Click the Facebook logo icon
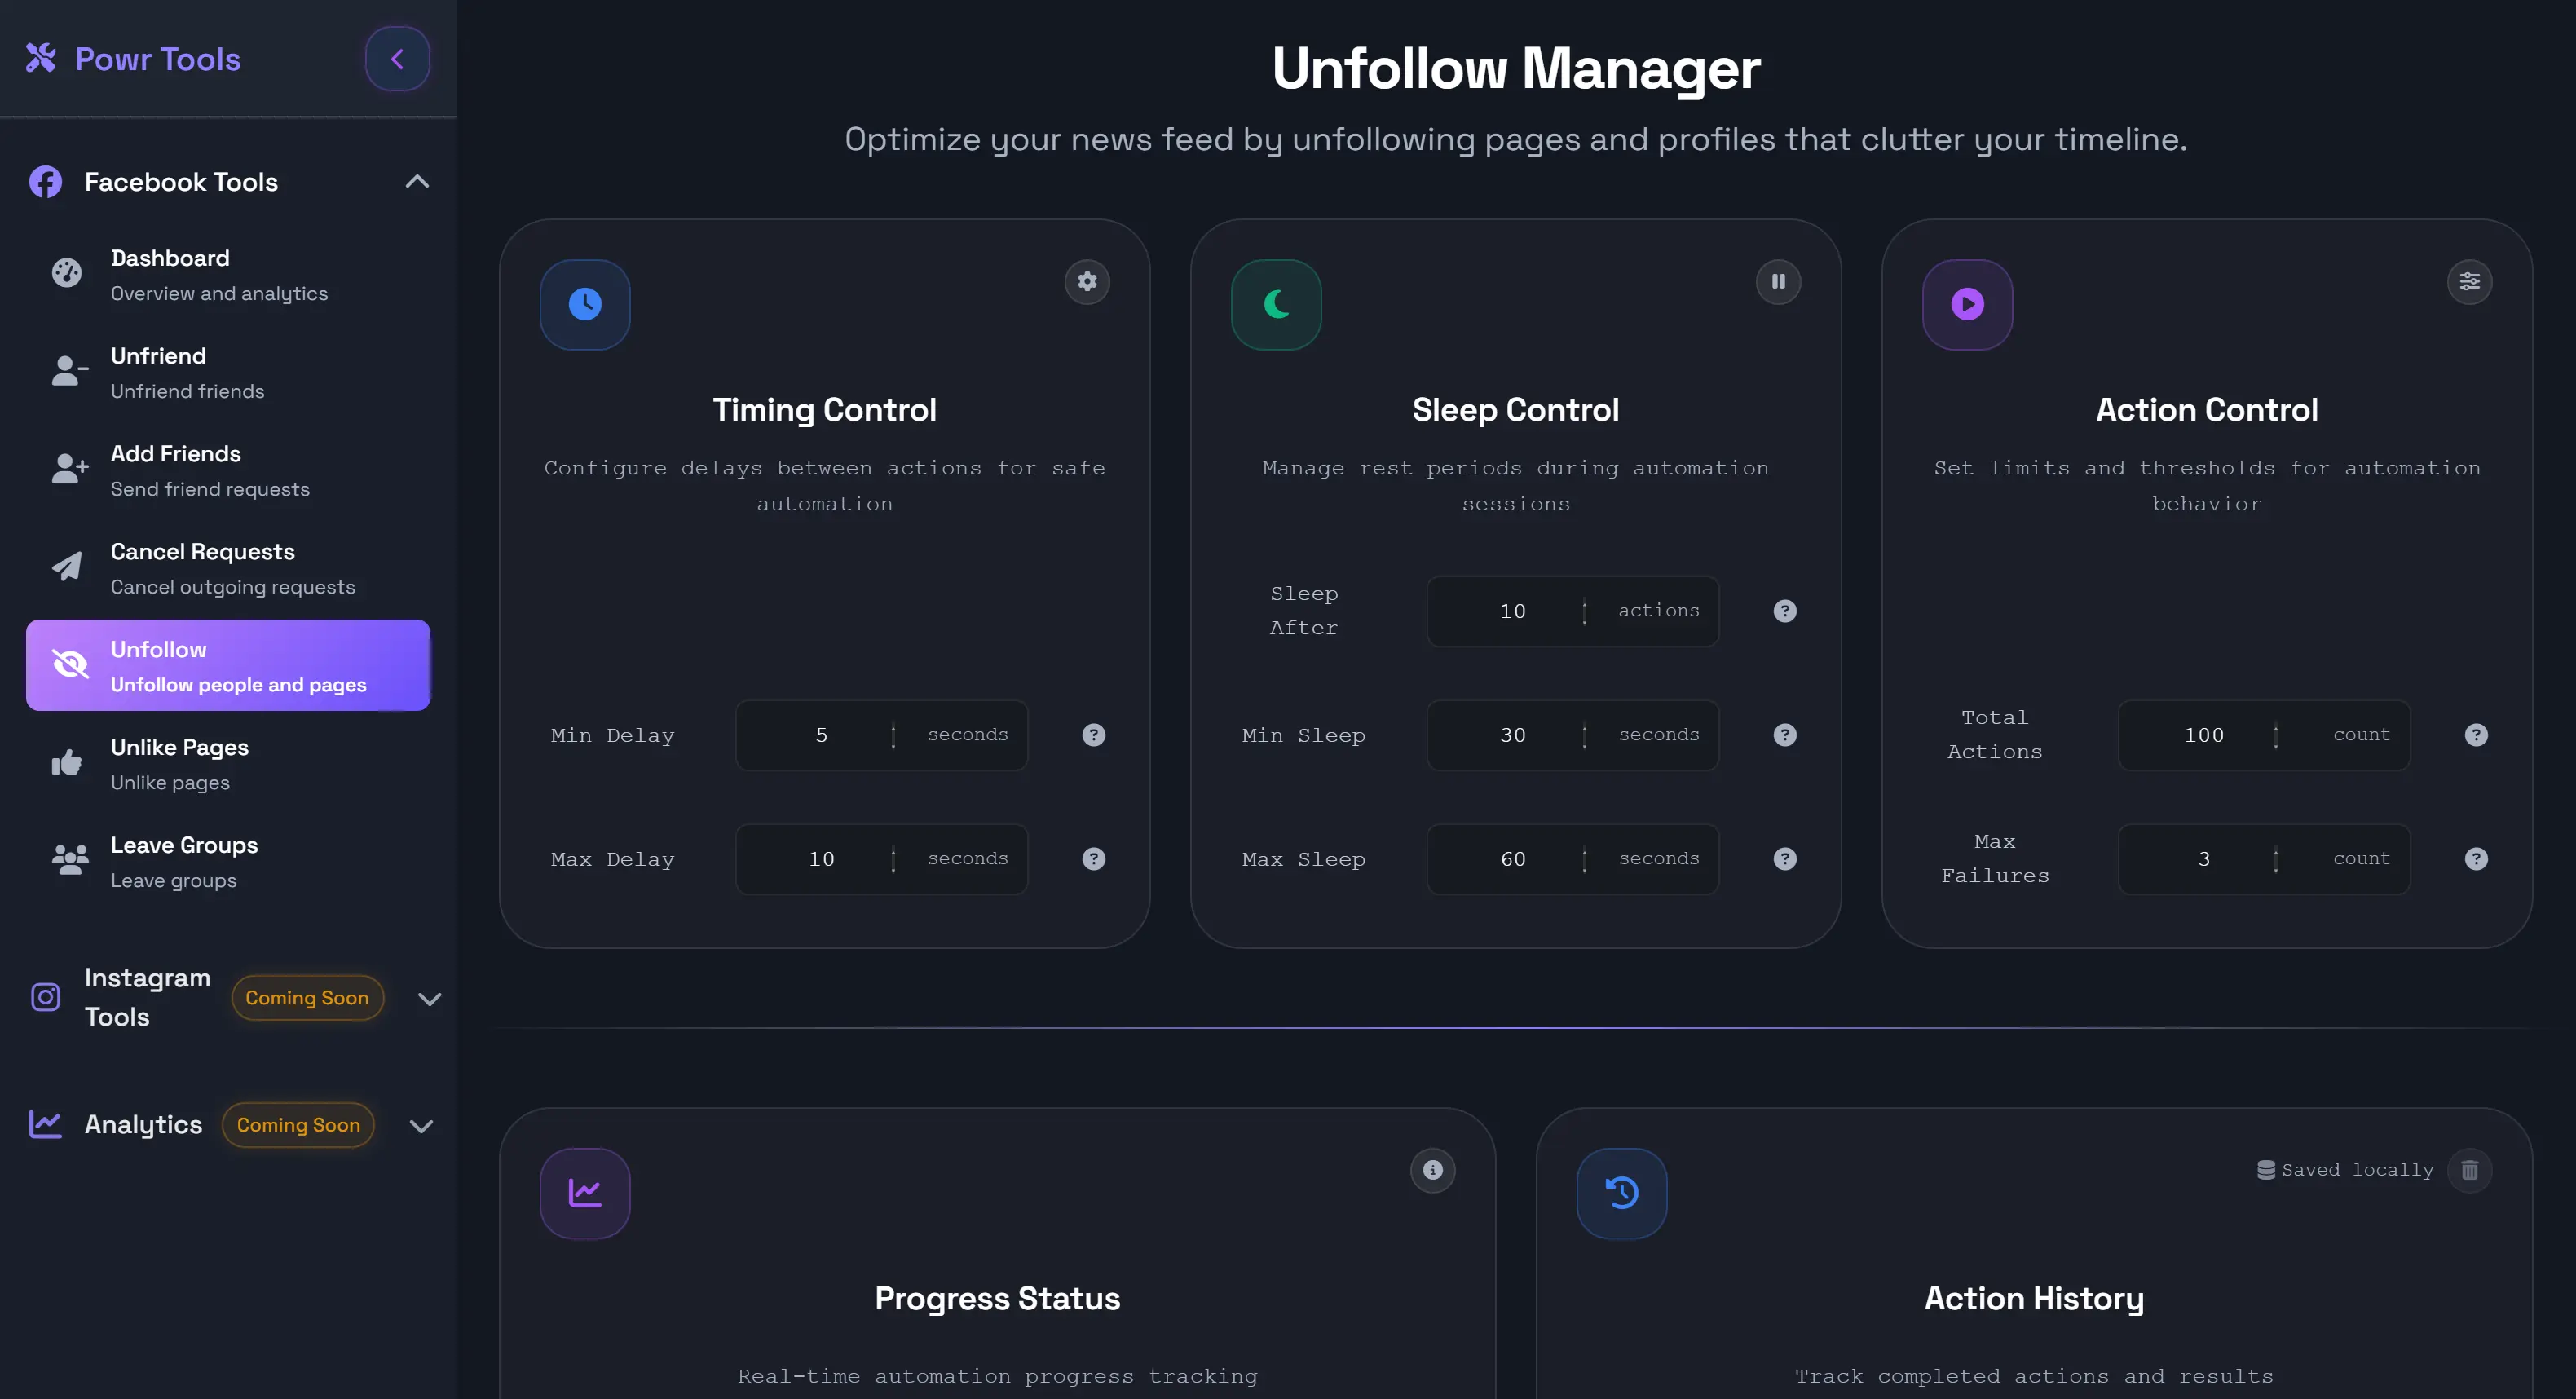2576x1399 pixels. tap(45, 182)
